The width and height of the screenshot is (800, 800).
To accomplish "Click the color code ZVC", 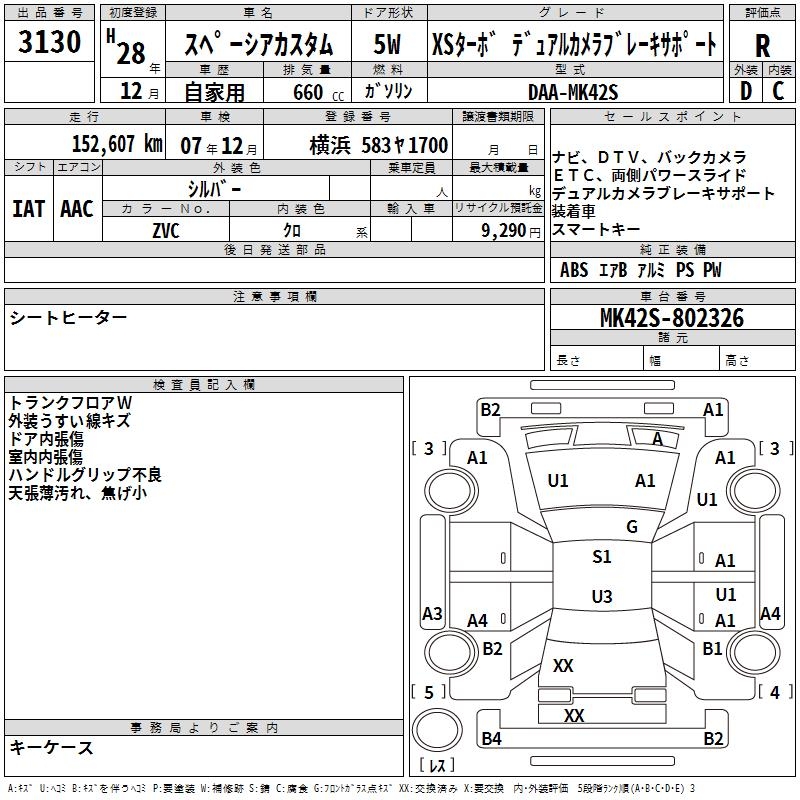I will pos(166,230).
